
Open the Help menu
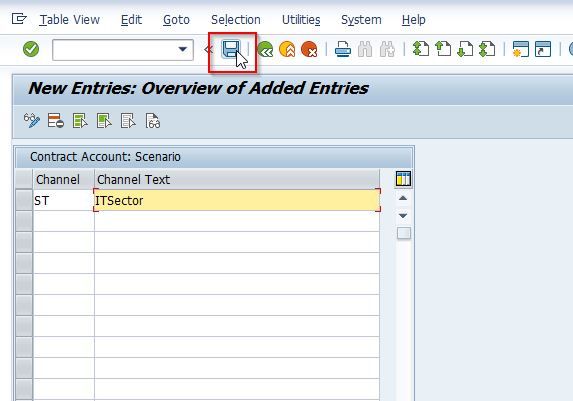pyautogui.click(x=413, y=20)
